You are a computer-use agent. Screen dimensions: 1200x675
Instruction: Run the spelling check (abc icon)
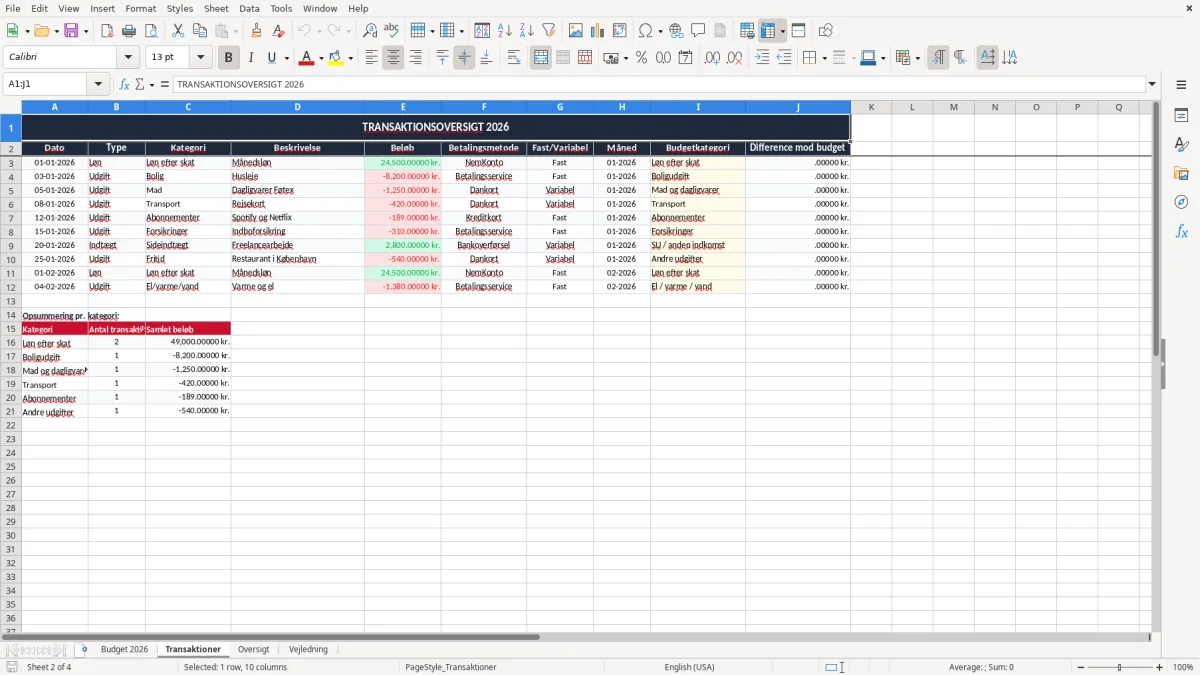(392, 31)
